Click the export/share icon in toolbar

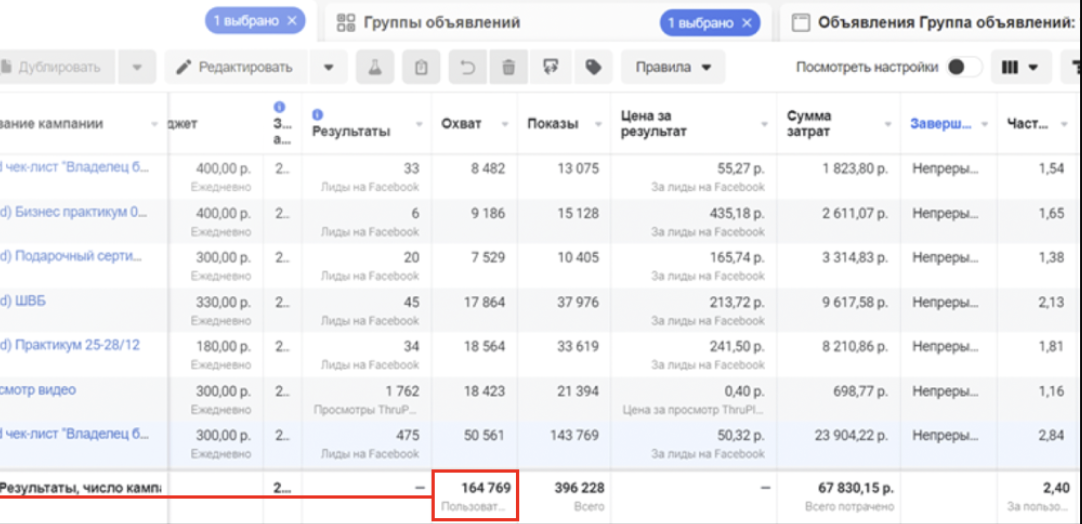point(551,67)
